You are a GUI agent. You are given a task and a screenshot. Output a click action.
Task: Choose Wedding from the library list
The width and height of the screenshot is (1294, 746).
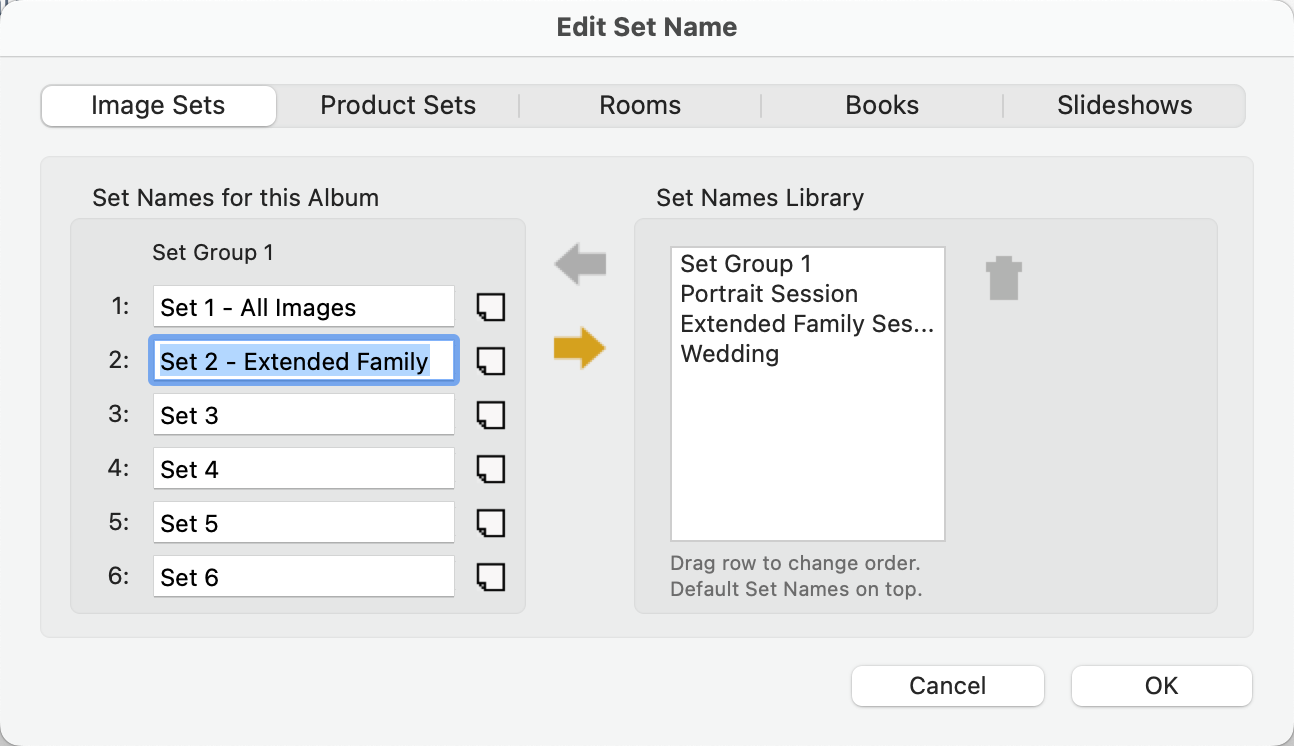(730, 354)
